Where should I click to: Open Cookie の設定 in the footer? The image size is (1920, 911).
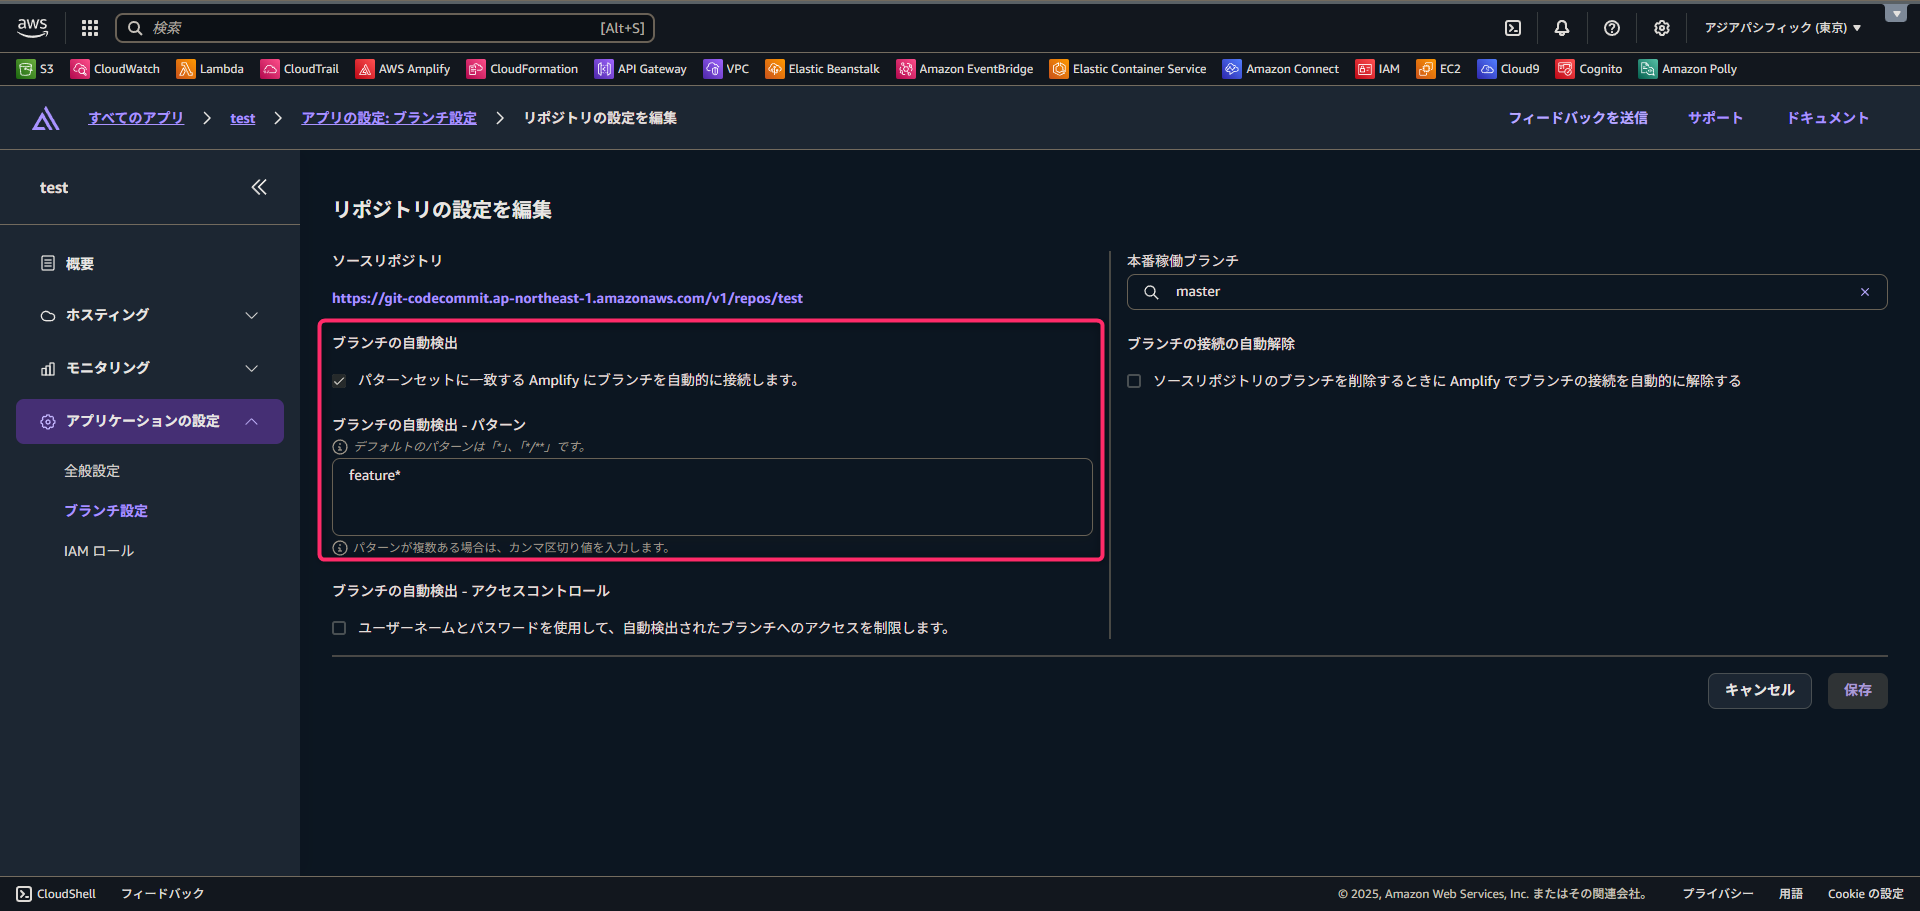(x=1866, y=894)
